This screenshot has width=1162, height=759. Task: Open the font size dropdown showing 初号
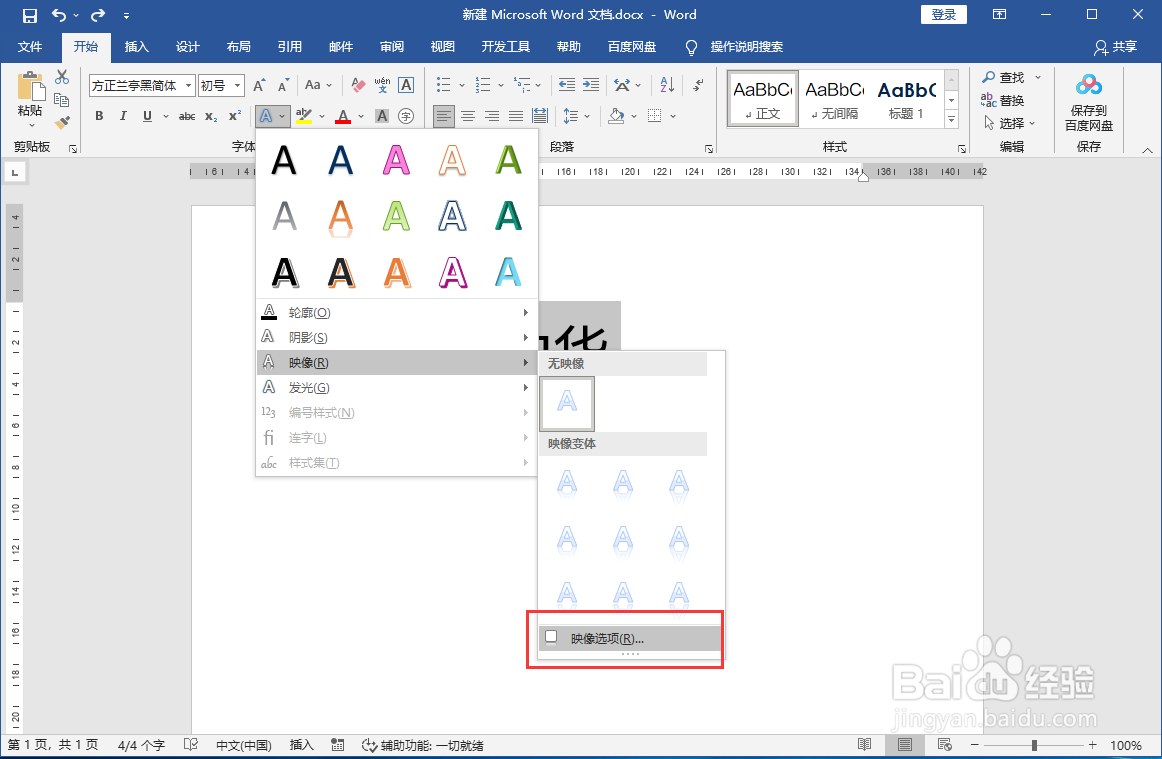221,85
